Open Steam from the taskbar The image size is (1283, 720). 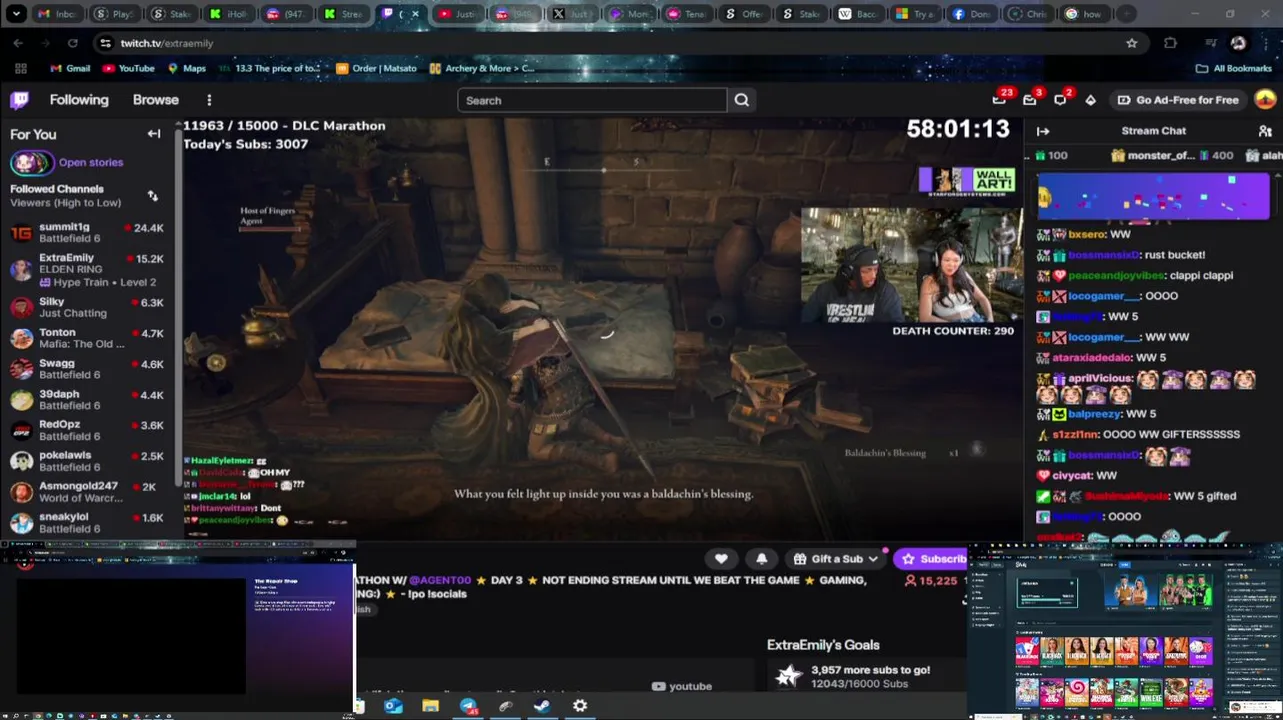[541, 706]
